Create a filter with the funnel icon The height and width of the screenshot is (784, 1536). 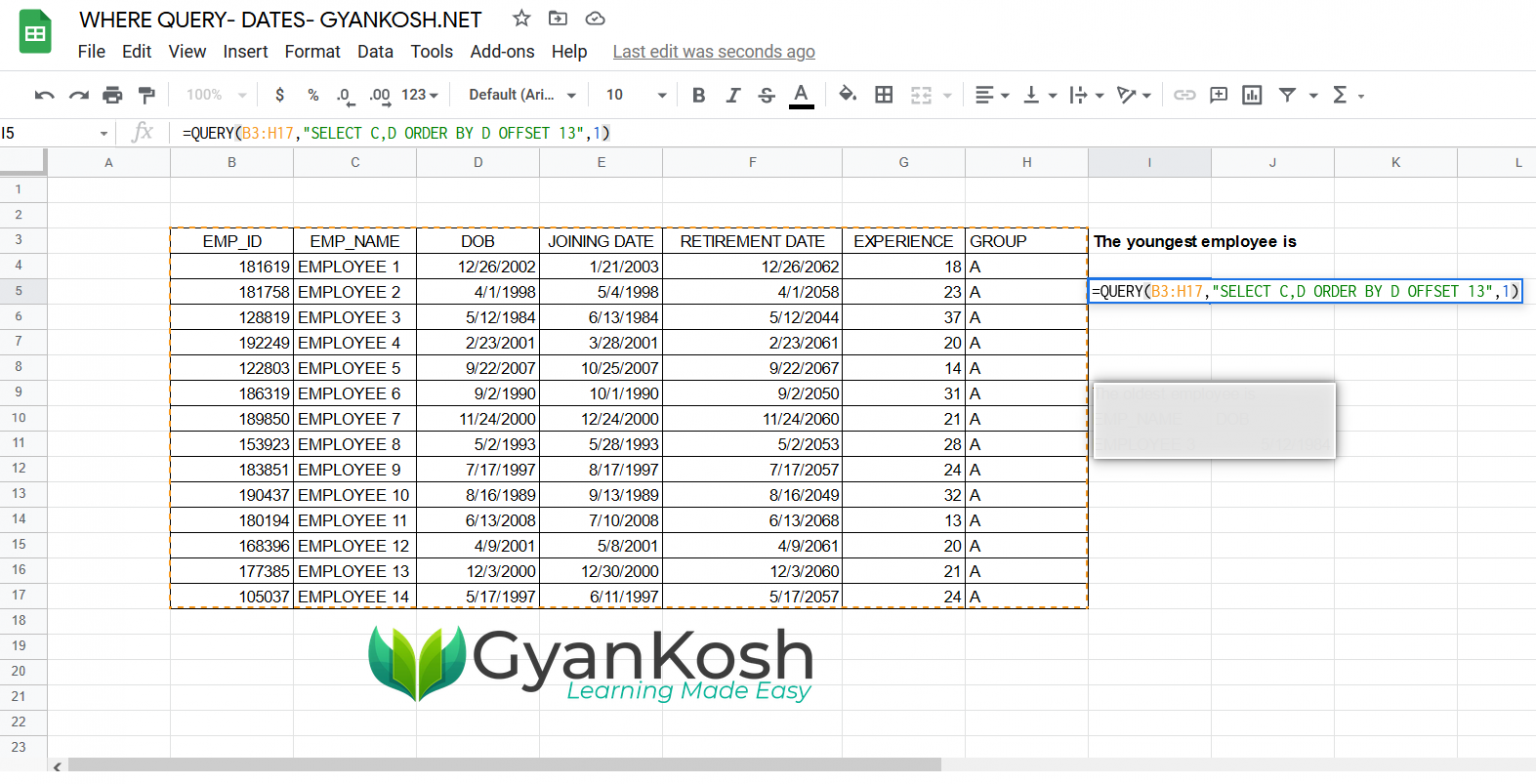pos(1283,94)
